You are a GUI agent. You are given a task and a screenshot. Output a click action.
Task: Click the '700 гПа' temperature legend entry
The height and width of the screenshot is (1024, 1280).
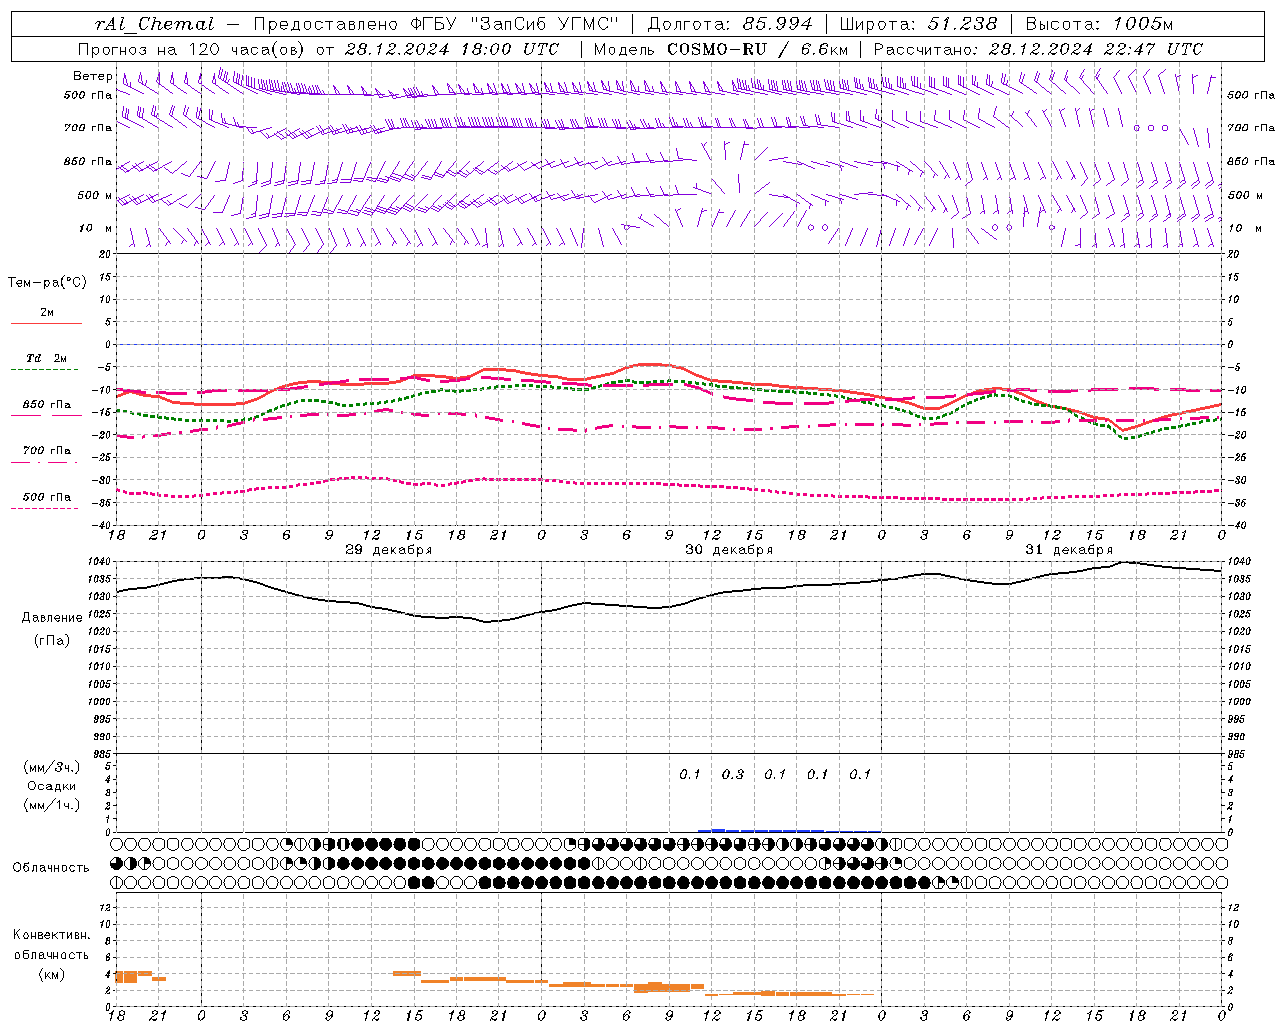pos(47,450)
